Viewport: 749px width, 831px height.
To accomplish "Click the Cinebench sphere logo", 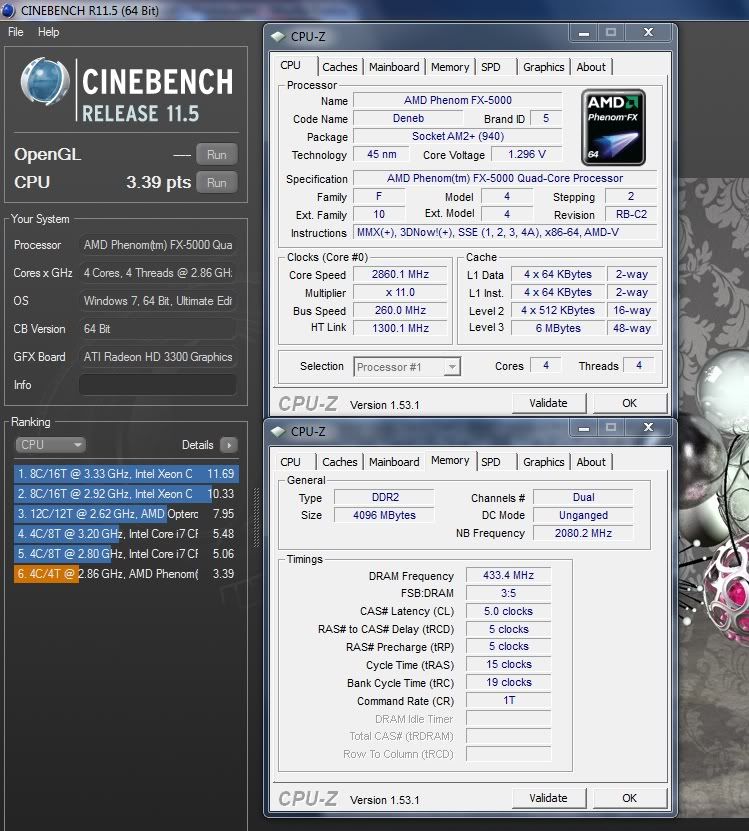I will pyautogui.click(x=45, y=82).
